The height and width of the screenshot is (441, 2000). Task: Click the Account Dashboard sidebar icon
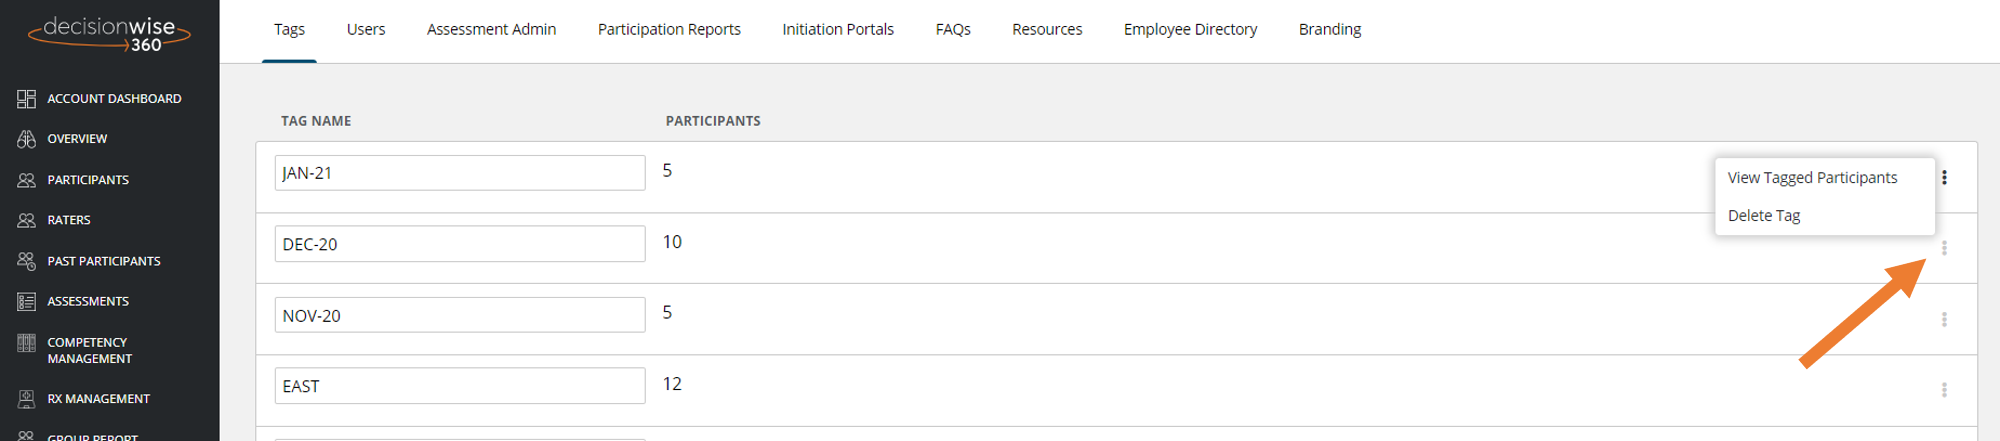[x=26, y=98]
